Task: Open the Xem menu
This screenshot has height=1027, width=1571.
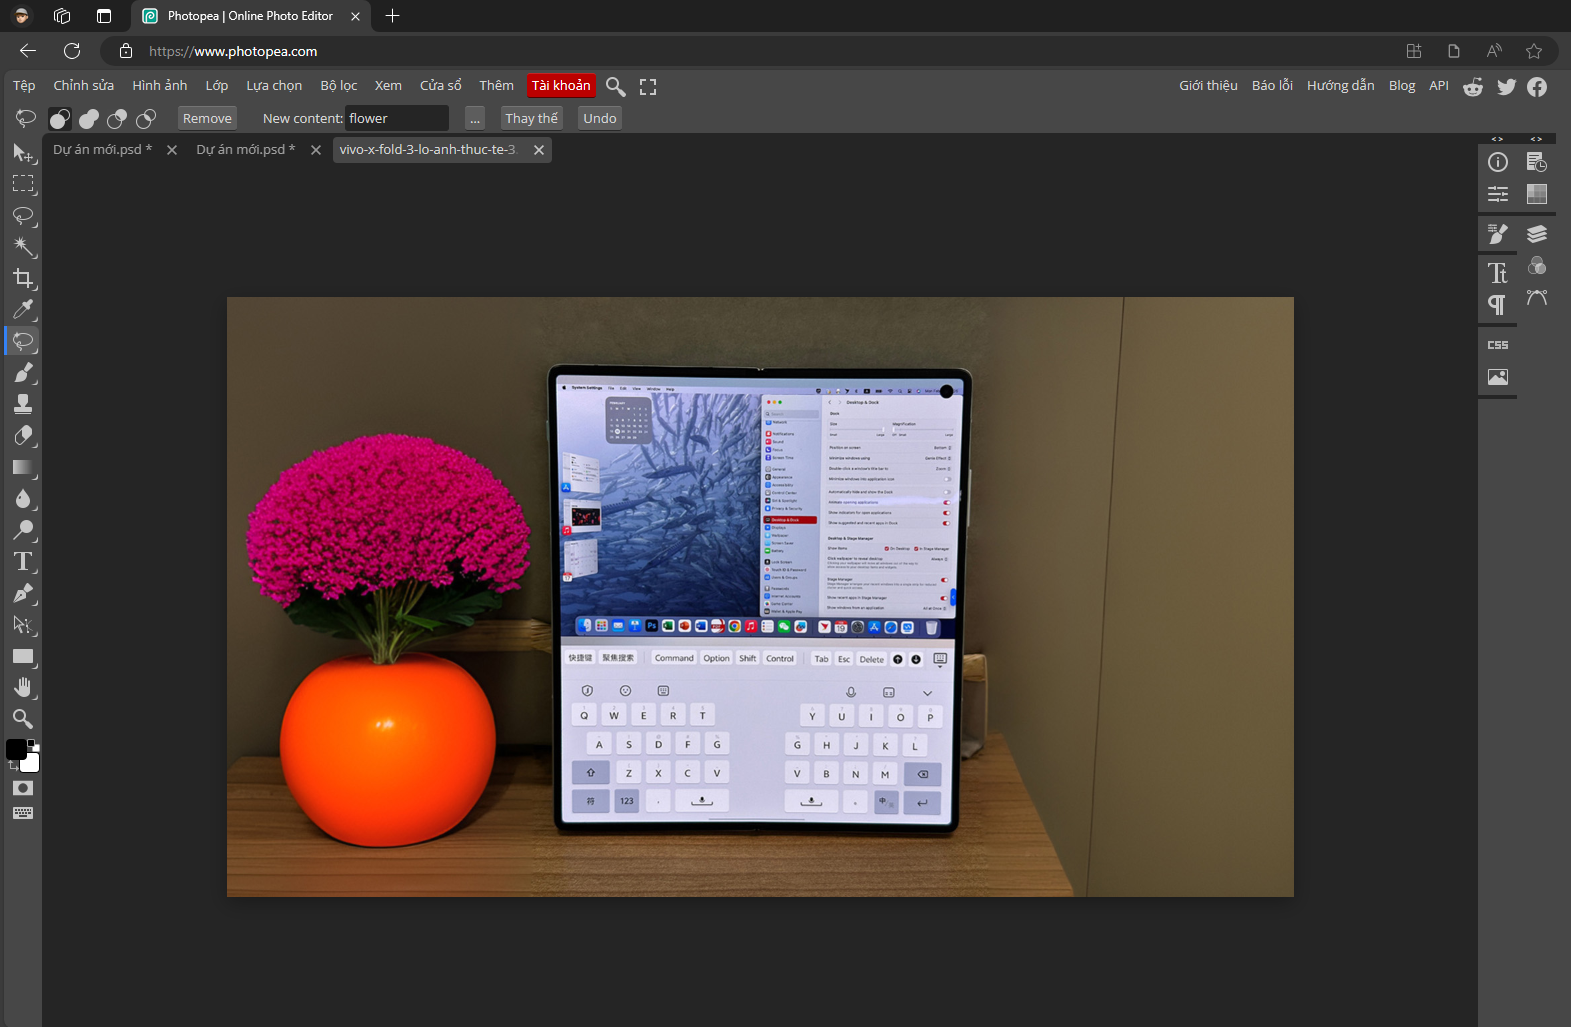Action: click(388, 86)
